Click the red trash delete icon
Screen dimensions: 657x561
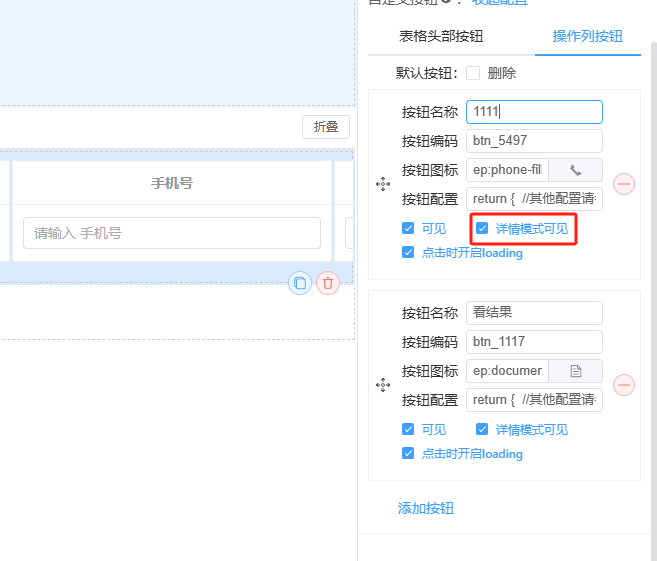328,283
